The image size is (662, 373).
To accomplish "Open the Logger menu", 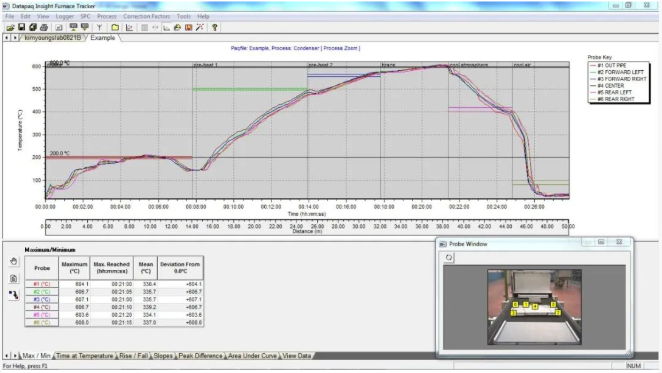I will pos(65,16).
